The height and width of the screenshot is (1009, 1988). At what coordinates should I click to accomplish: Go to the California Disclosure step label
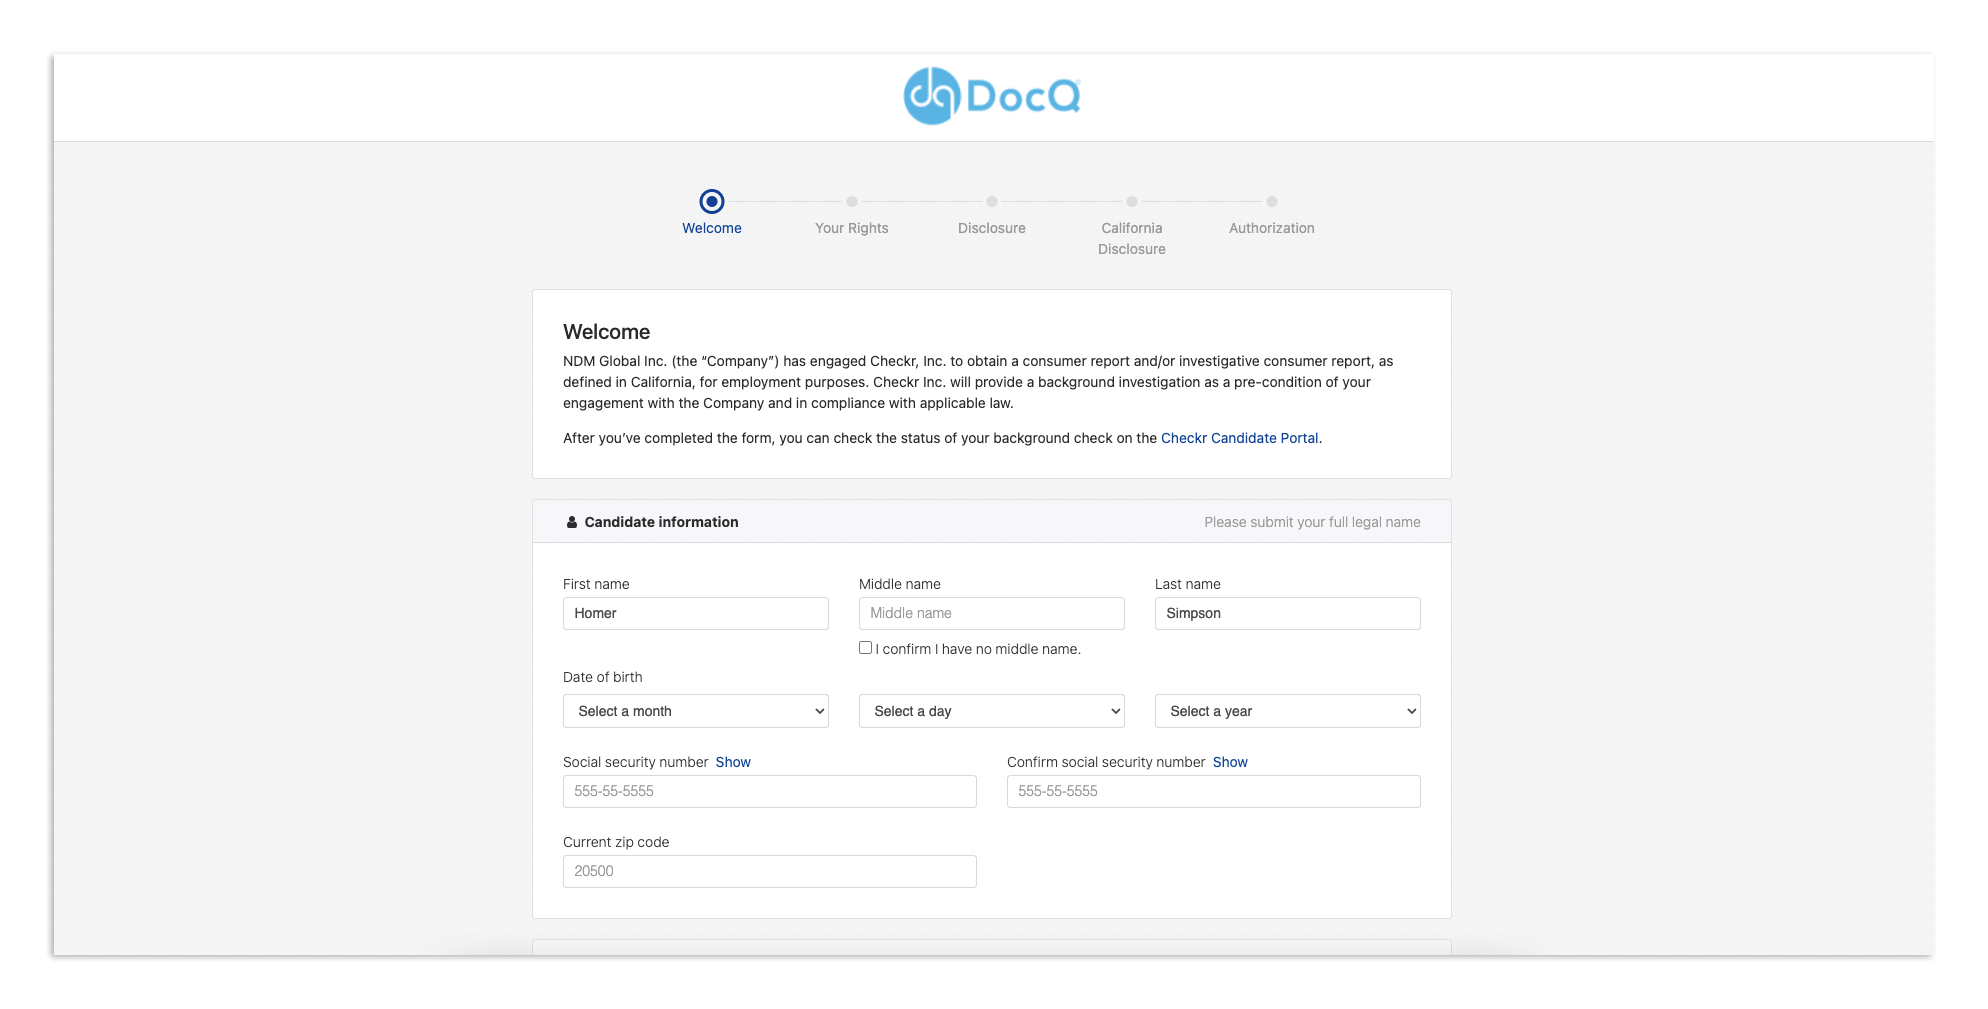[x=1132, y=238]
